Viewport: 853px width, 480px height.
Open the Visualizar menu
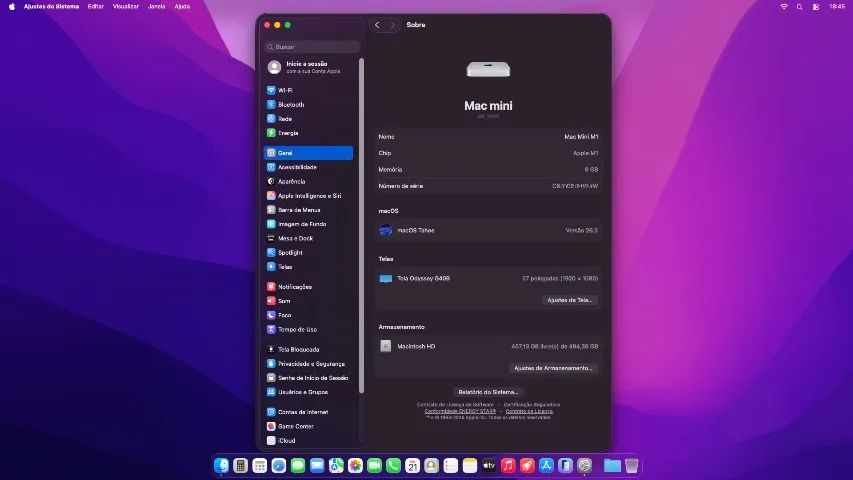click(126, 7)
